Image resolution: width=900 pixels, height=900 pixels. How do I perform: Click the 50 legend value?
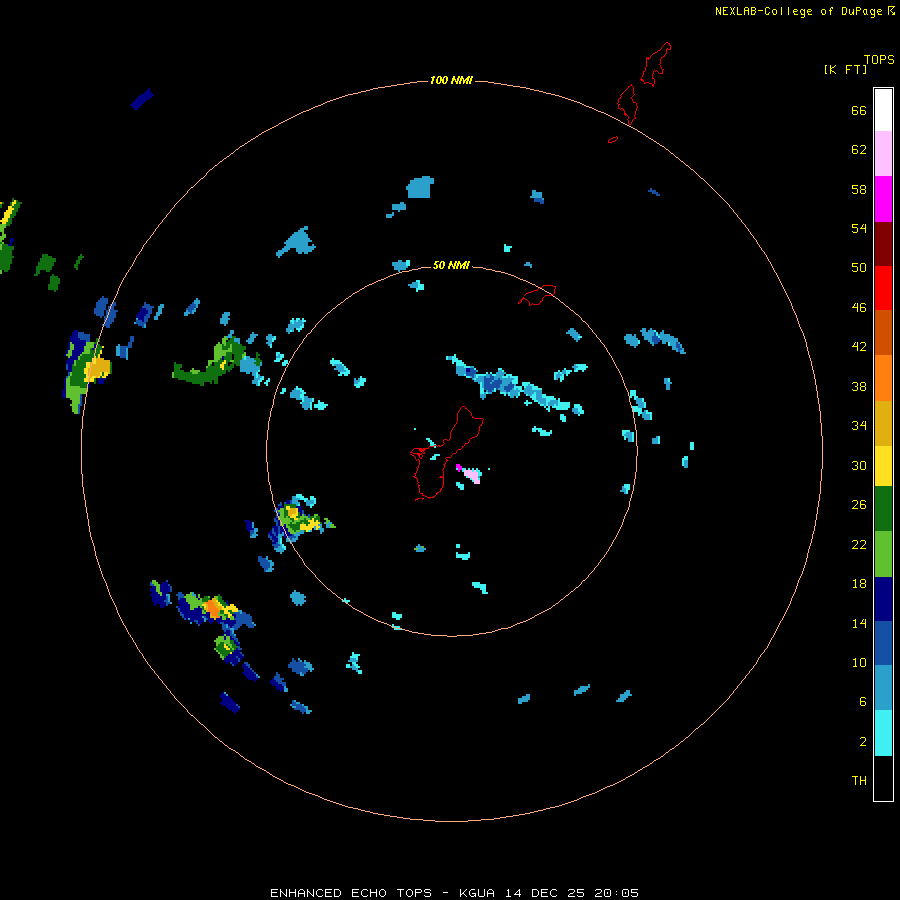click(859, 268)
